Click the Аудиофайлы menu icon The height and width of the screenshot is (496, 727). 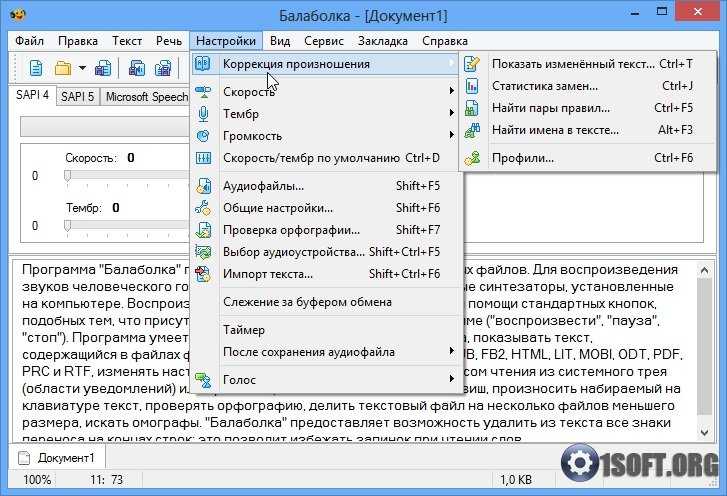tap(203, 186)
